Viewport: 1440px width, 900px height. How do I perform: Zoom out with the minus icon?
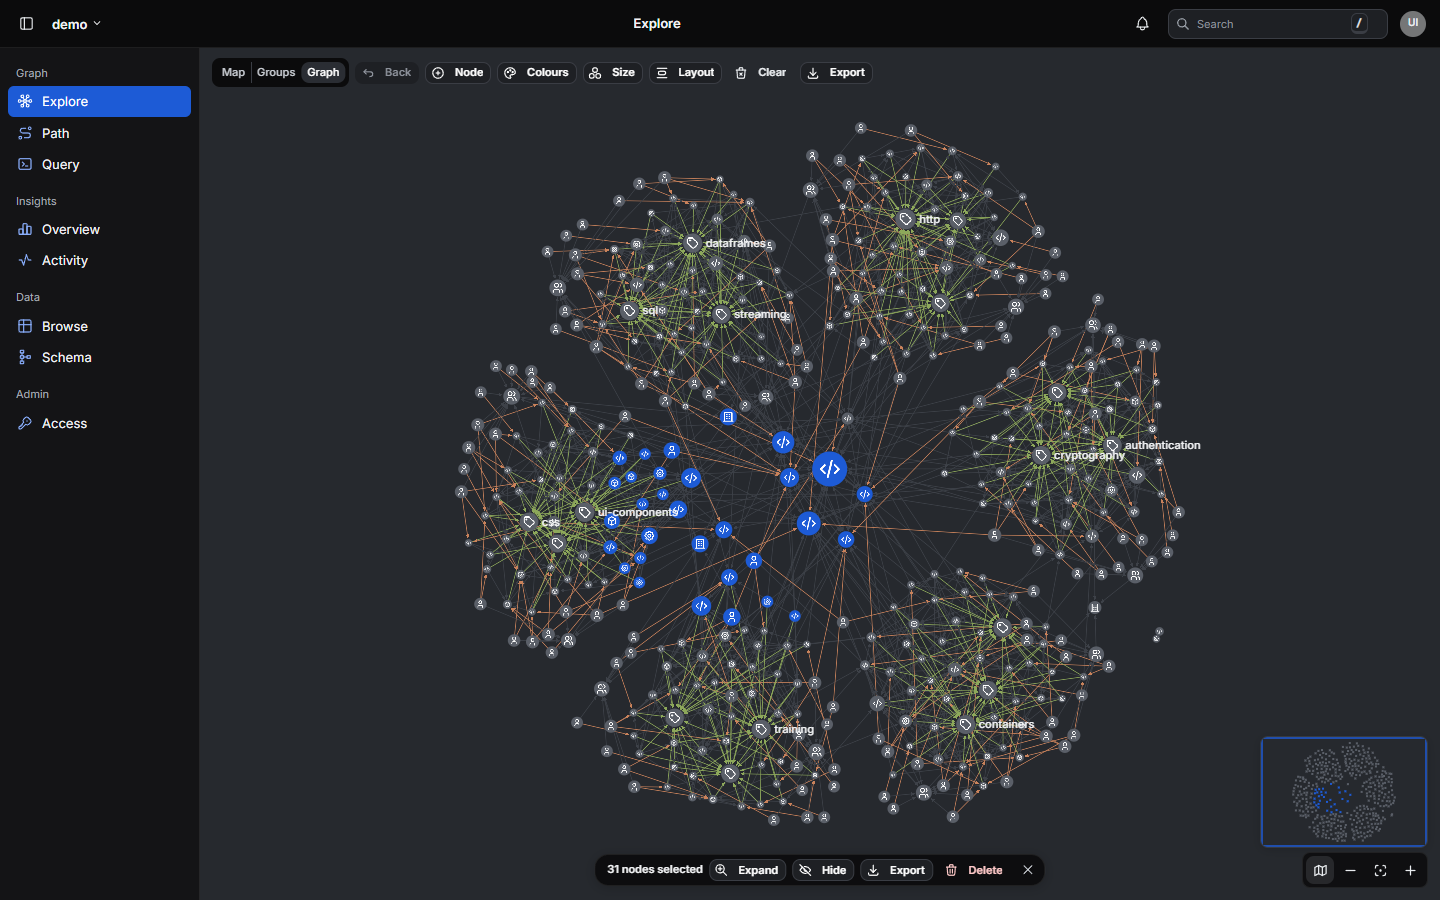pyautogui.click(x=1350, y=871)
